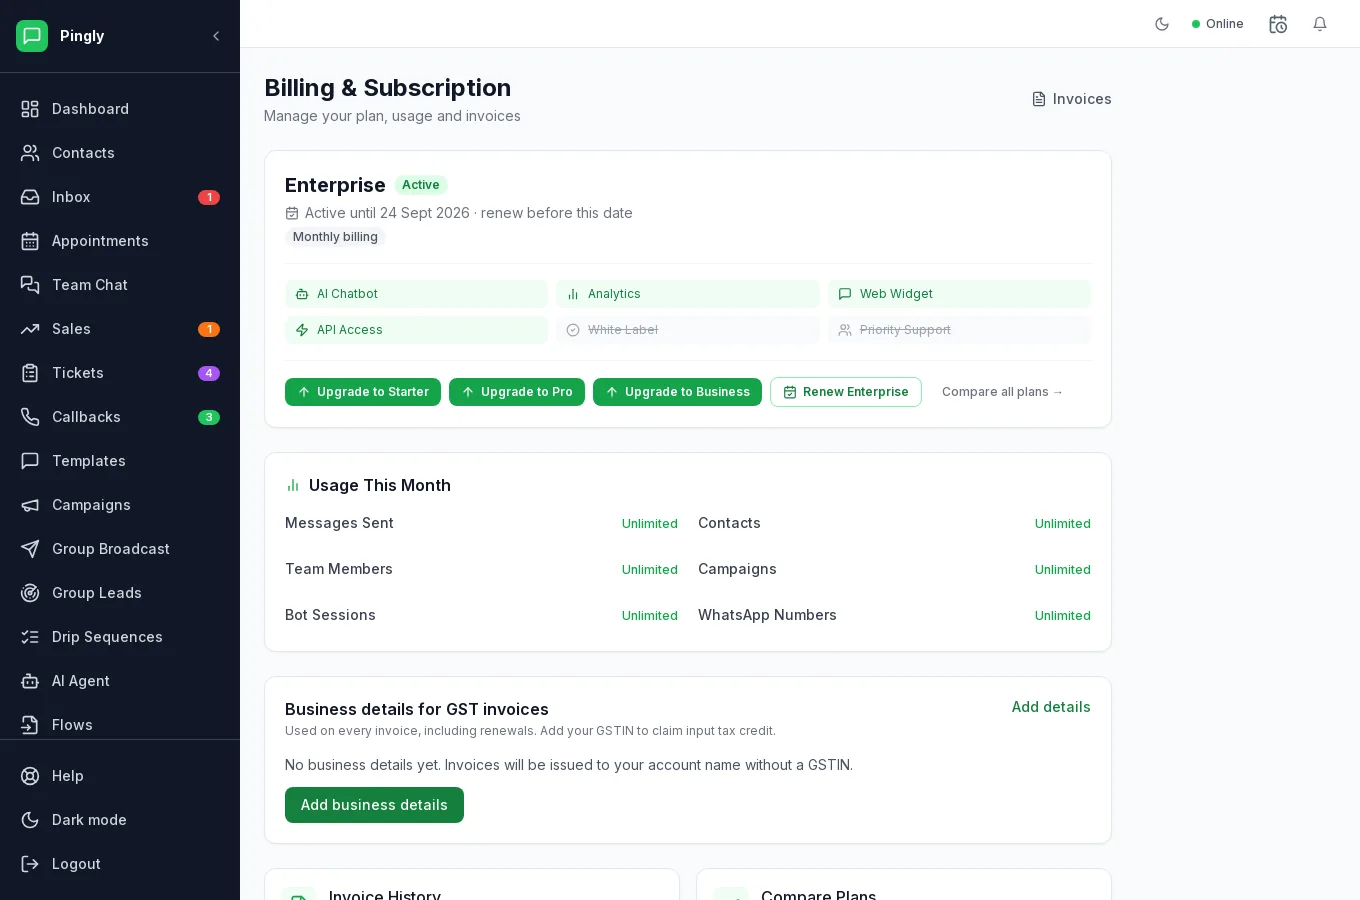Click the Web Widget feature chip
Viewport: 1360px width, 900px height.
[959, 294]
